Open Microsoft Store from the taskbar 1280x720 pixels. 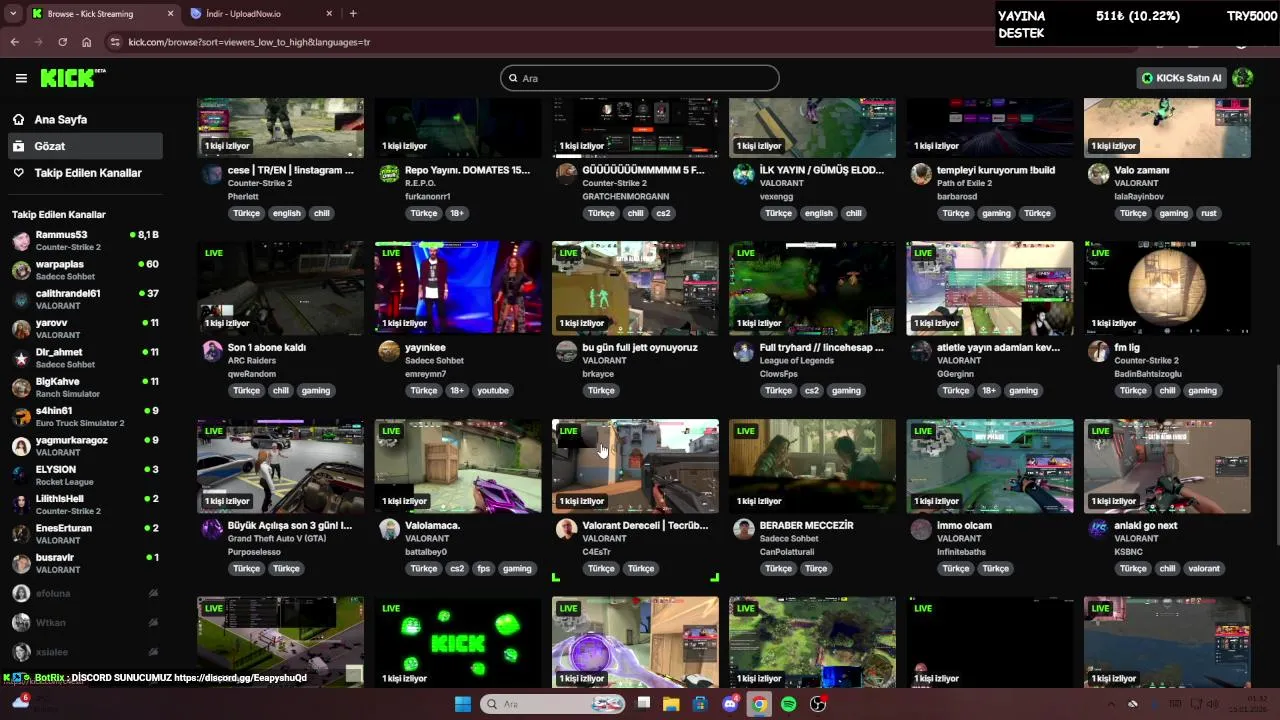(700, 704)
